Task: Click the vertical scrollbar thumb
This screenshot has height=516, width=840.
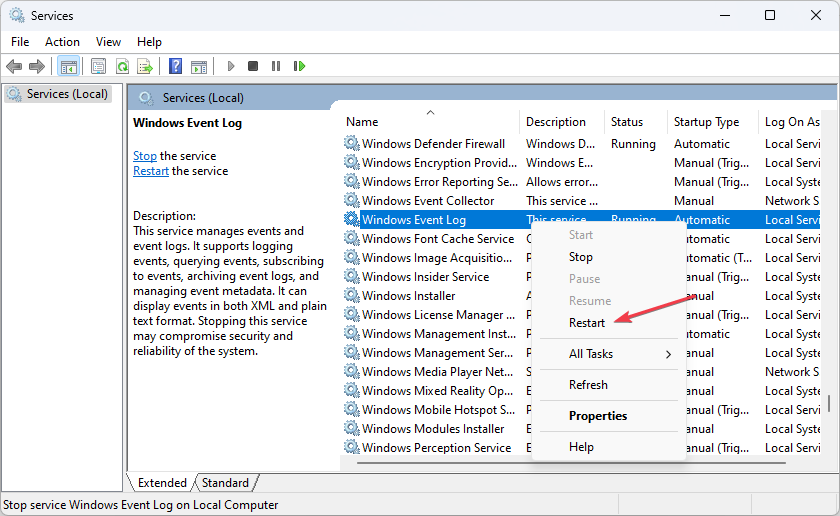Action: (x=829, y=403)
